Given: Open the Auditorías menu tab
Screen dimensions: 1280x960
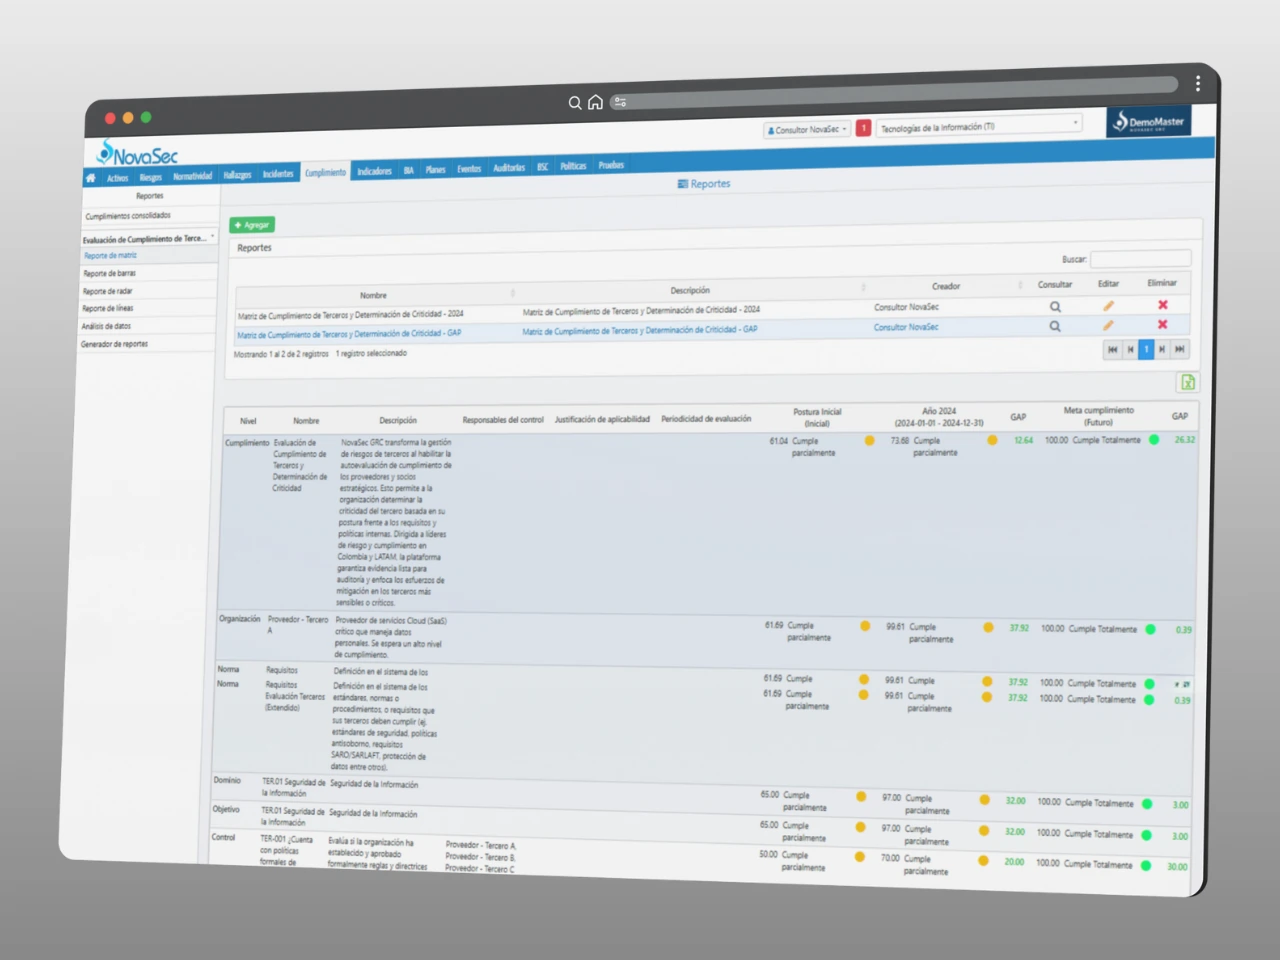Looking at the screenshot, I should [508, 168].
